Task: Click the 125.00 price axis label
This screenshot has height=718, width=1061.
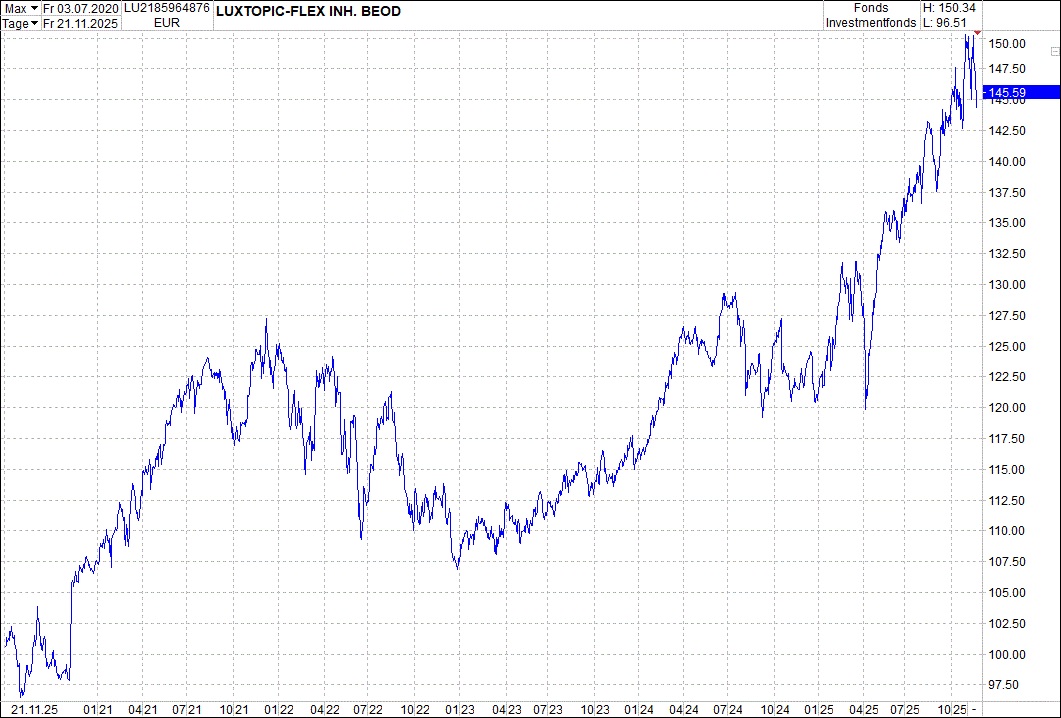Action: [x=1007, y=346]
